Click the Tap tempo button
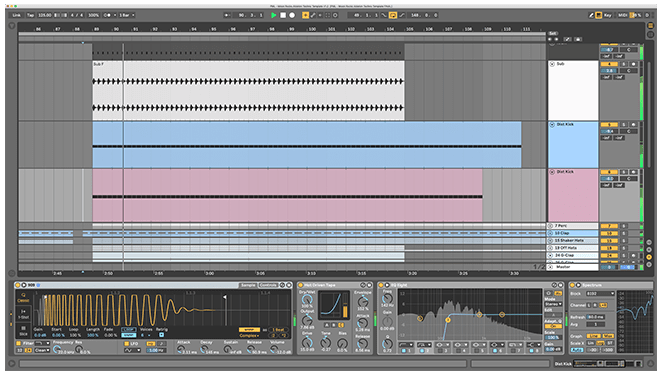The width and height of the screenshot is (672, 378). (x=30, y=15)
